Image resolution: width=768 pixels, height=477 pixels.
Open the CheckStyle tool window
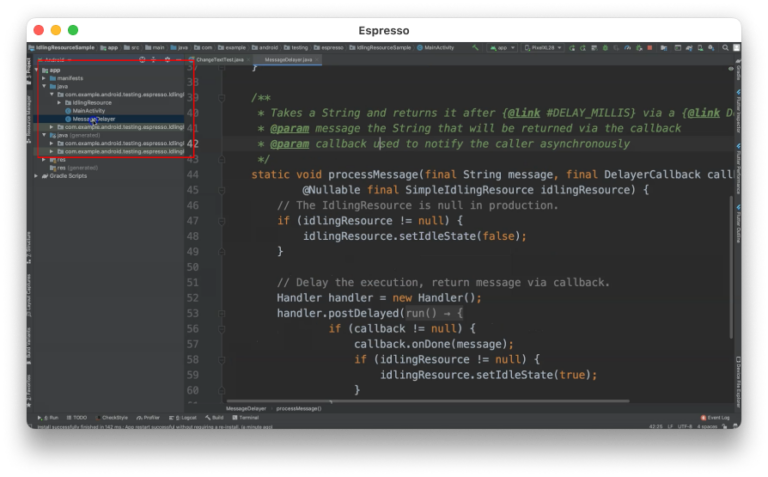click(112, 418)
